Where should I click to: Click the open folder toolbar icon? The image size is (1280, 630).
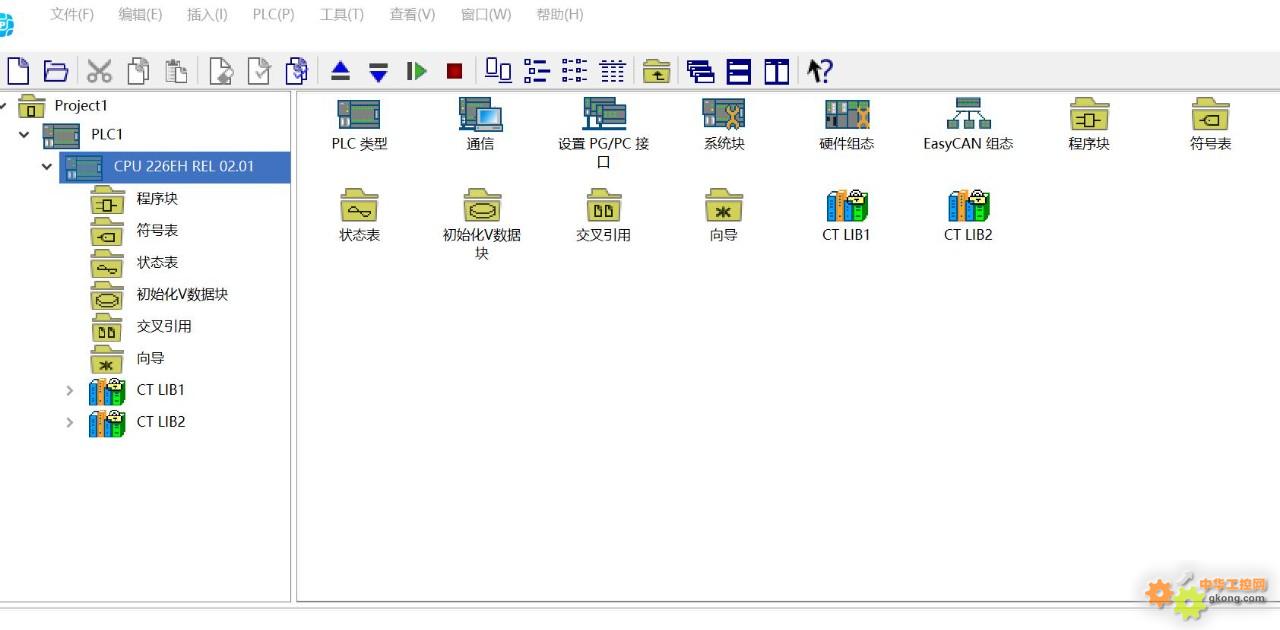tap(56, 71)
